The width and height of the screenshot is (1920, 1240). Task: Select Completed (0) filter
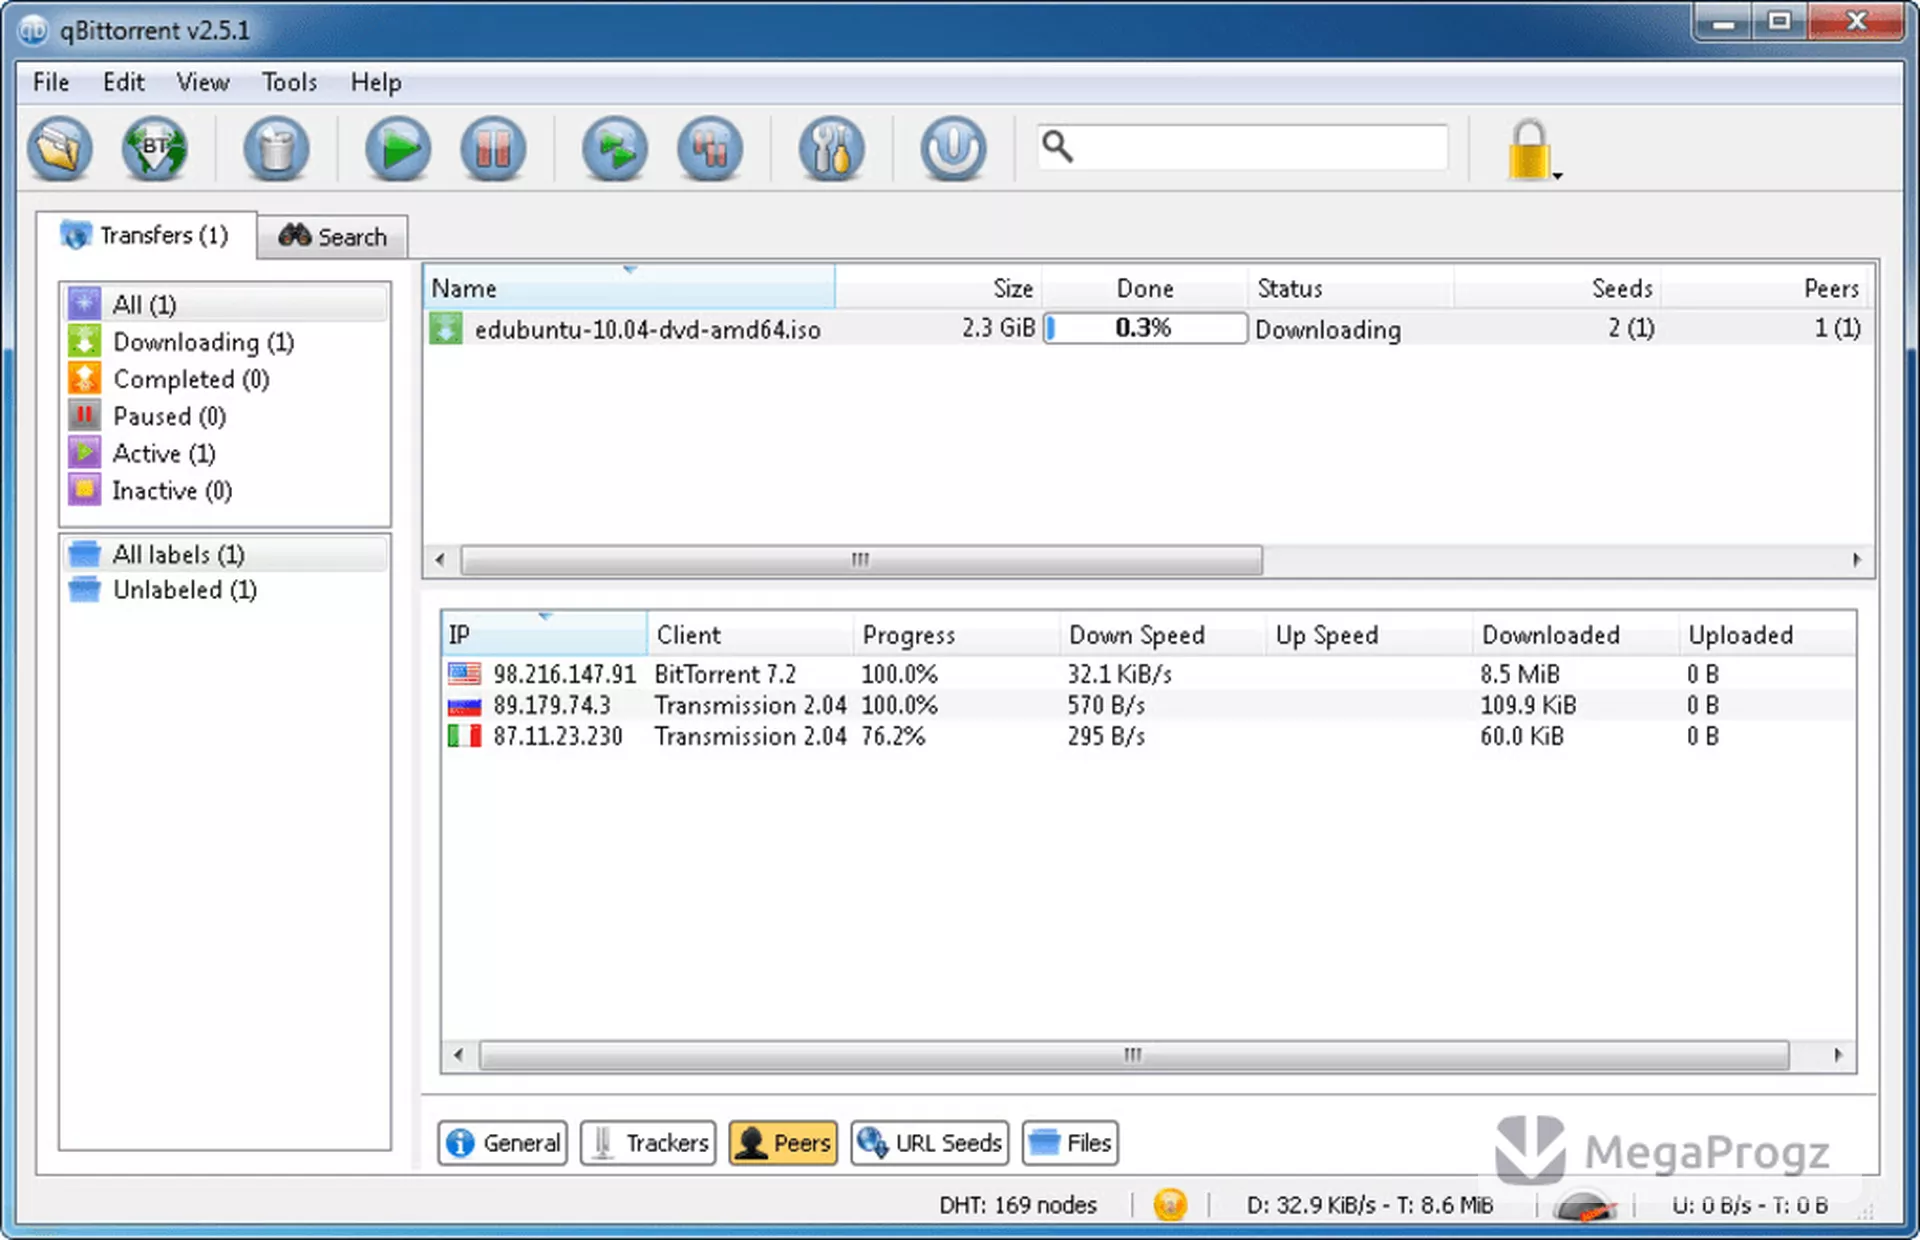coord(226,379)
